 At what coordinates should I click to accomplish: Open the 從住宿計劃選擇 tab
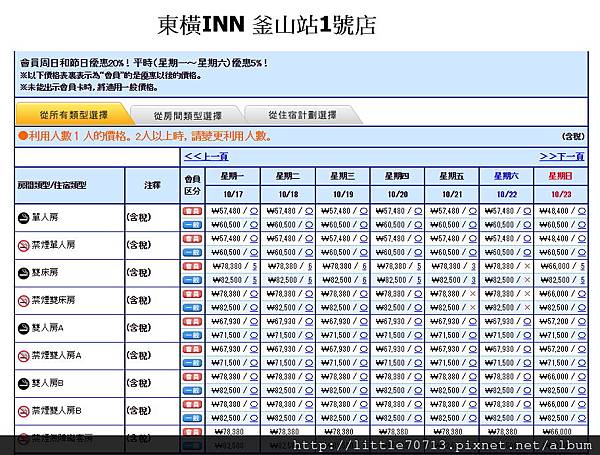pos(302,115)
